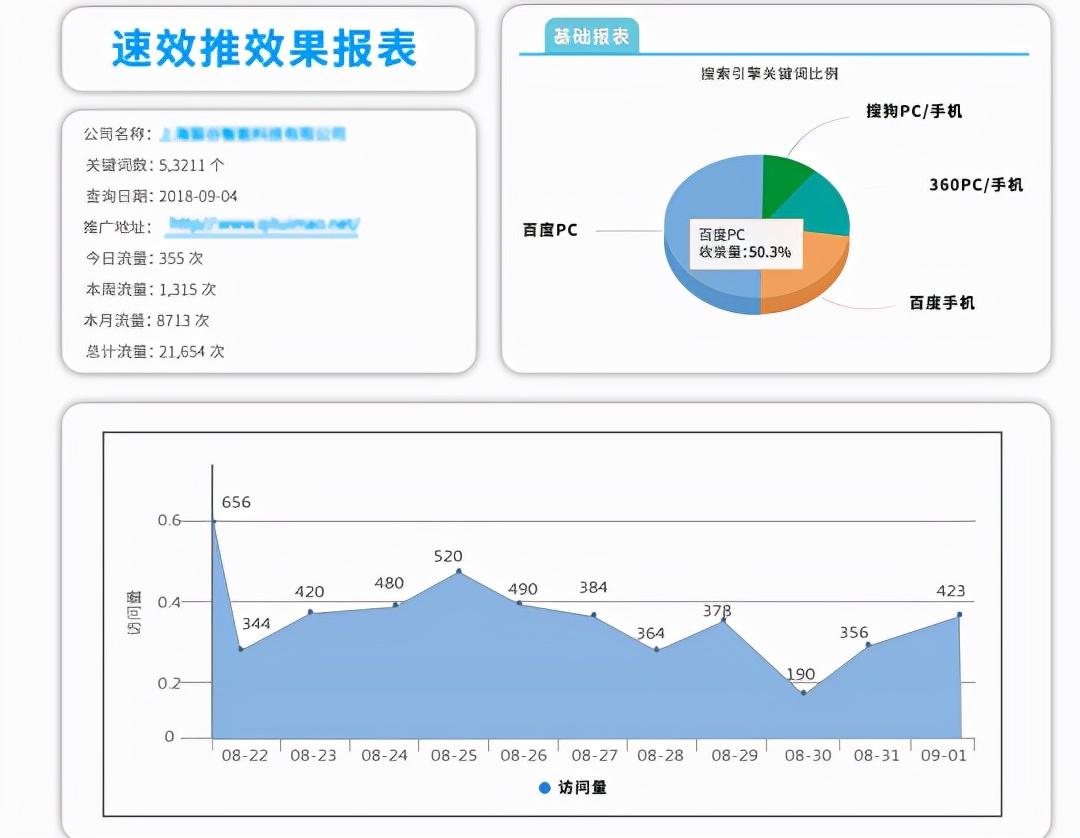Click the 480 data point on 08-24
This screenshot has height=838, width=1080.
click(x=395, y=605)
